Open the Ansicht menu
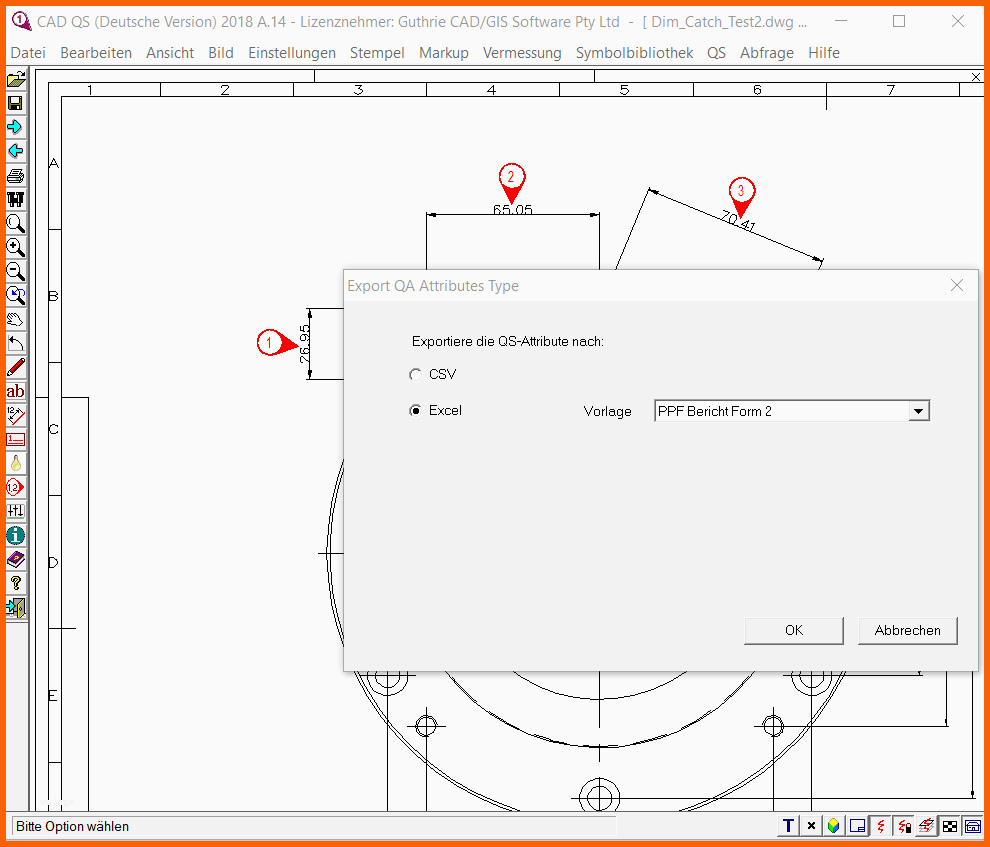 point(170,53)
